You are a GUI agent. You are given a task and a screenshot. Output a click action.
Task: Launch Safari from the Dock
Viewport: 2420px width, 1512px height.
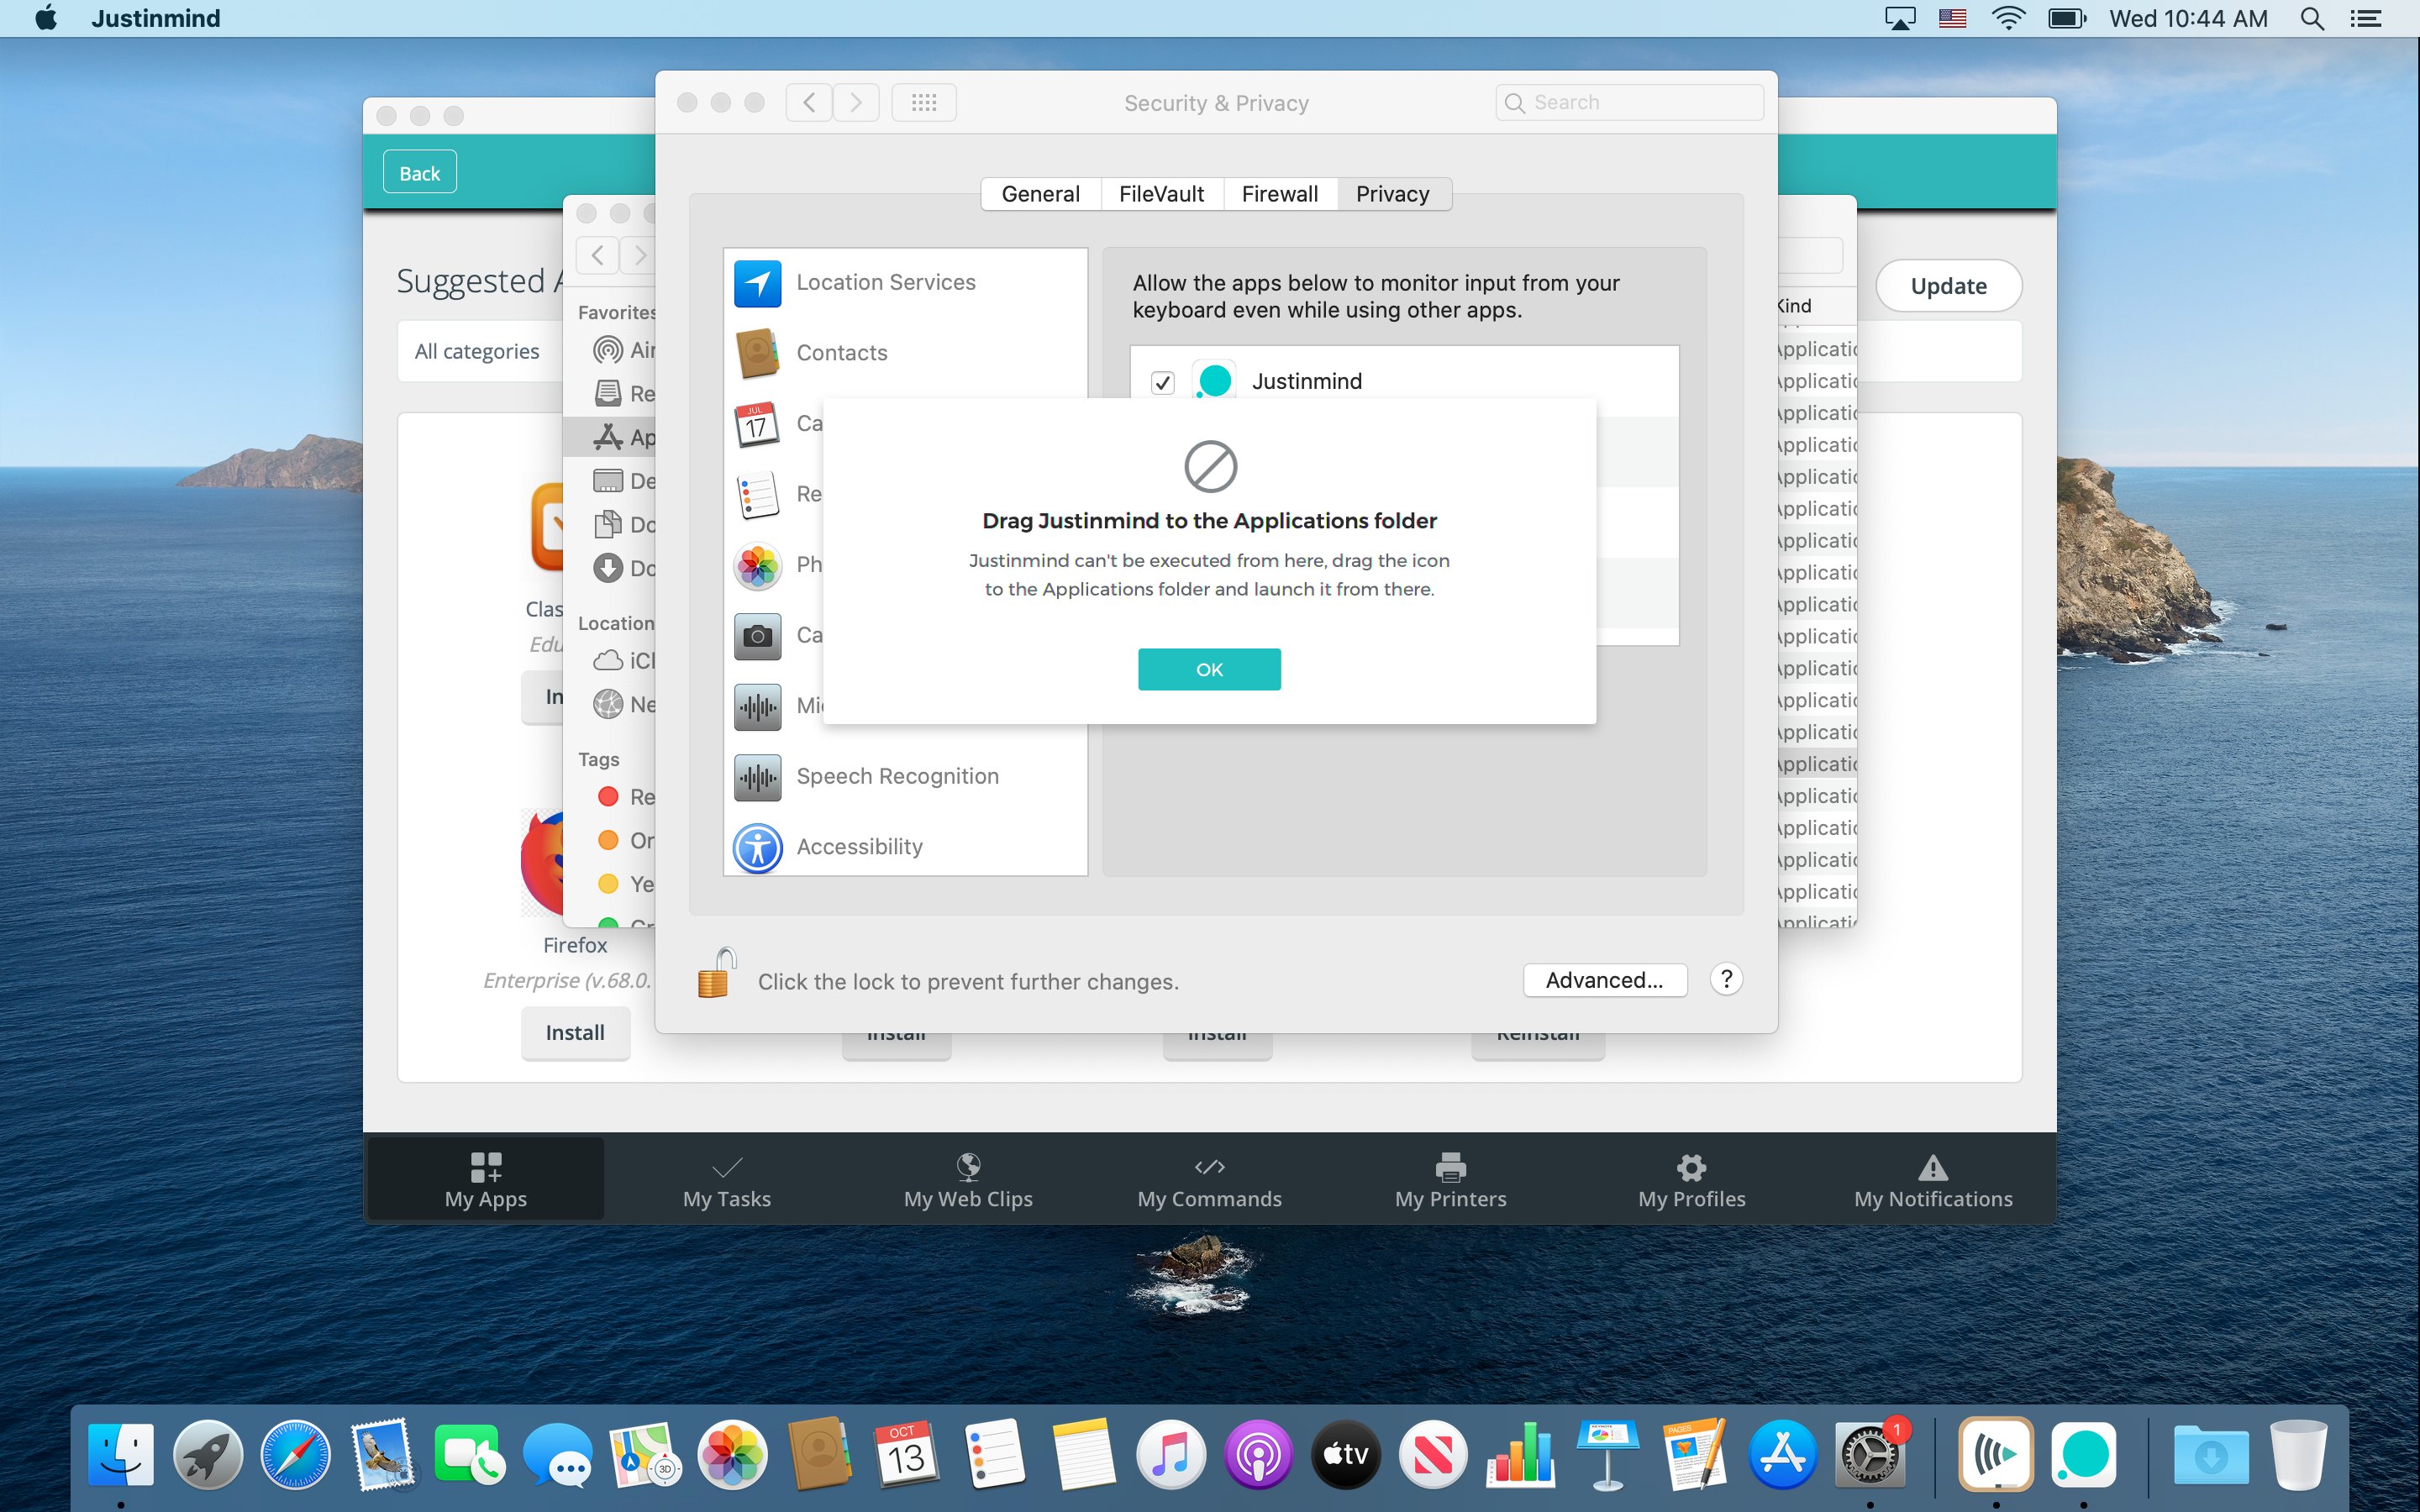295,1455
